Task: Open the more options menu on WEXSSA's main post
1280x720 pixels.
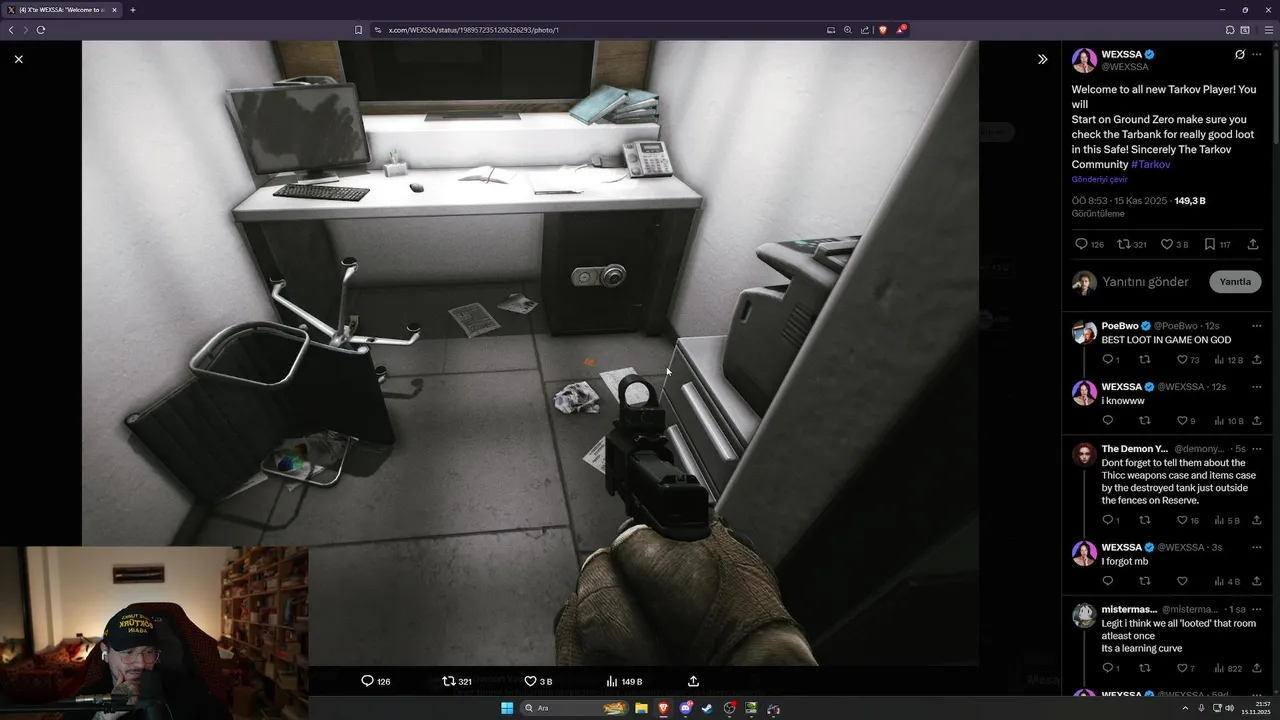Action: (1257, 54)
